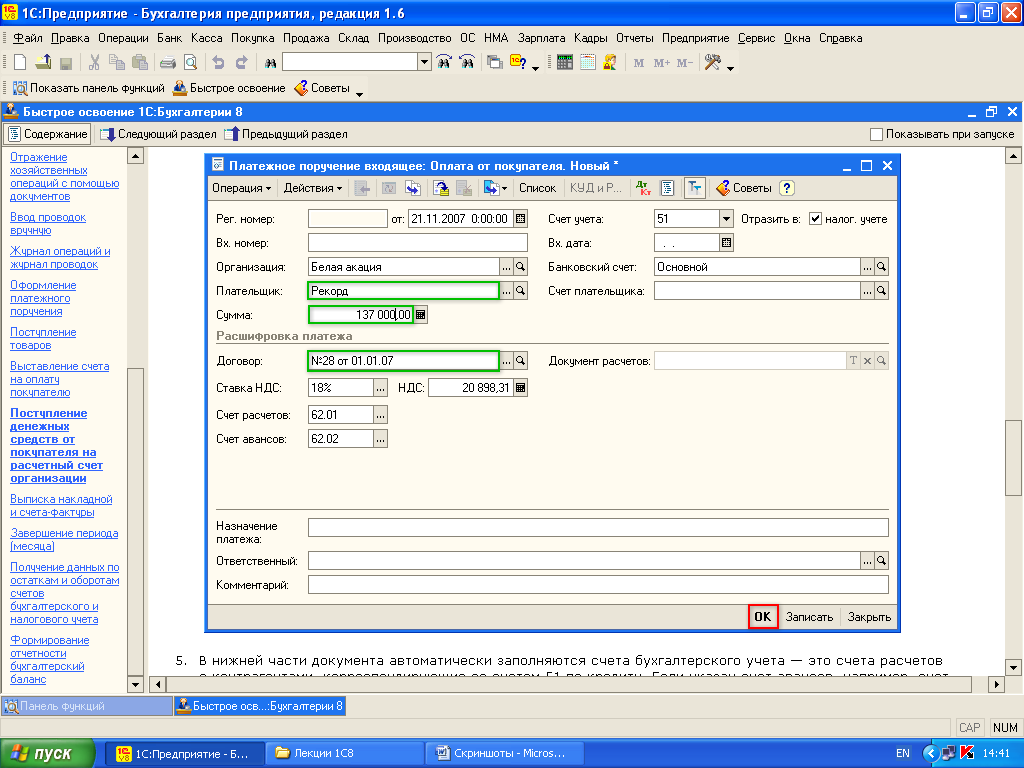
Task: Expand the input-on-basis icon dropdown arrow
Action: pyautogui.click(x=504, y=188)
